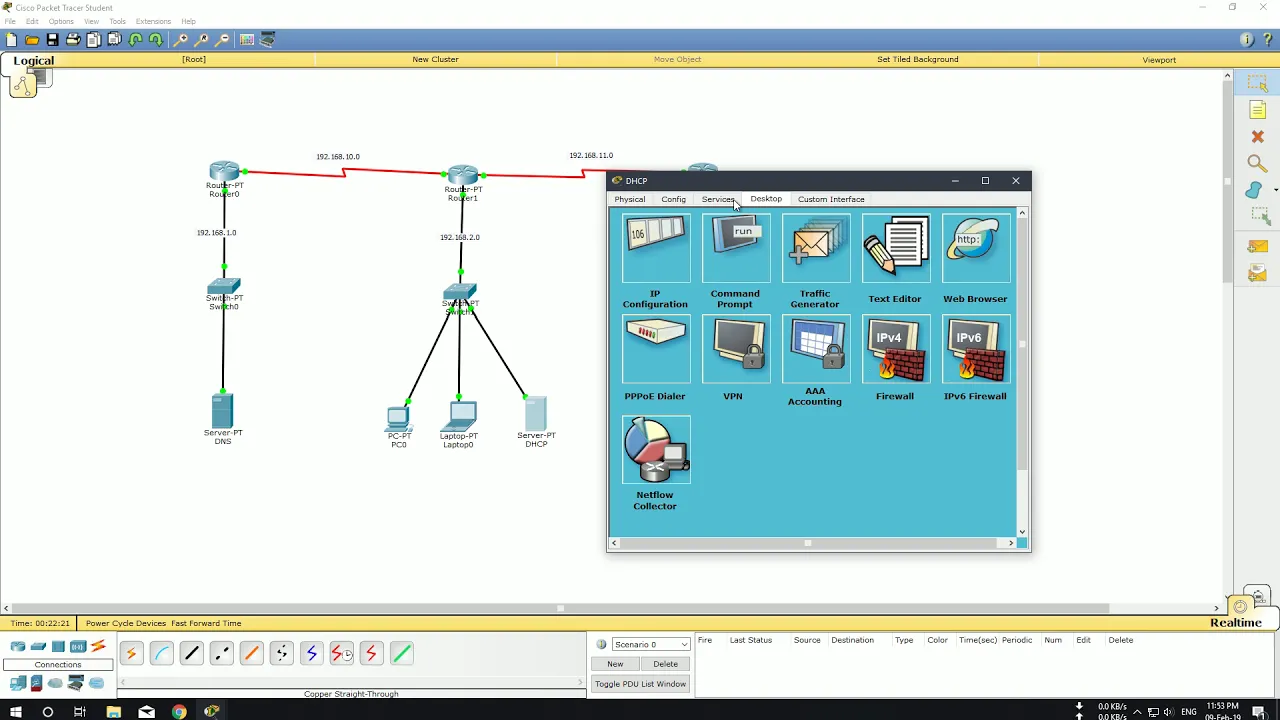Click the Delete scenario button
The width and height of the screenshot is (1280, 720).
click(x=665, y=664)
